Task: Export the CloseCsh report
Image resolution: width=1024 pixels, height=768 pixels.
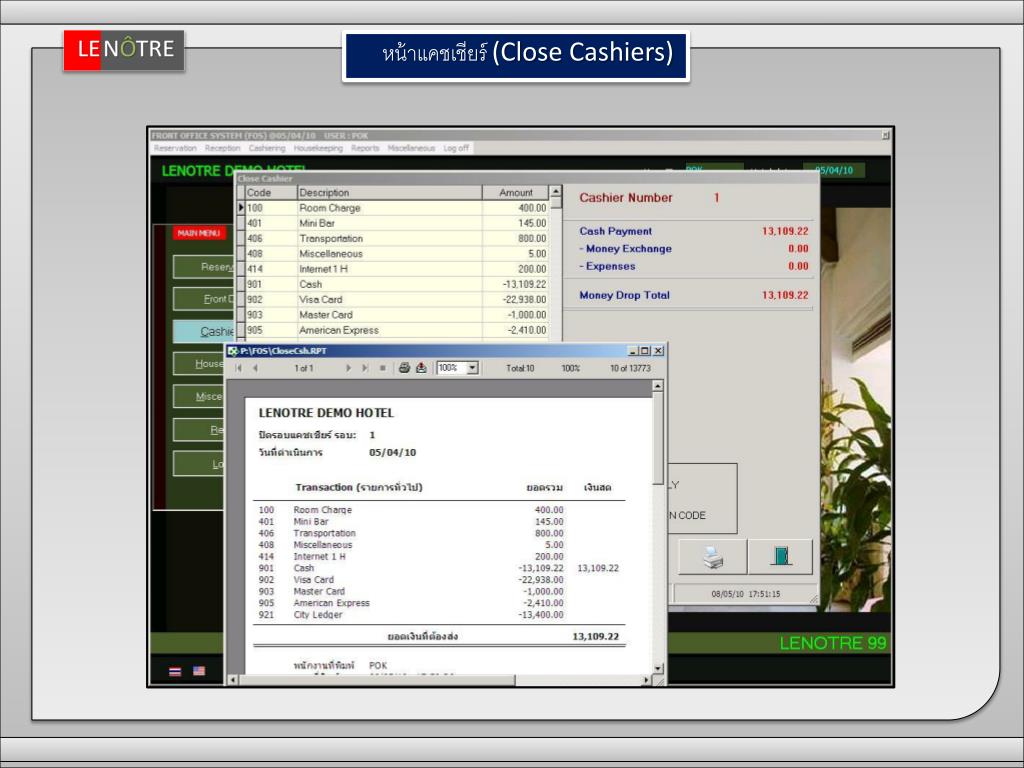Action: pyautogui.click(x=421, y=368)
